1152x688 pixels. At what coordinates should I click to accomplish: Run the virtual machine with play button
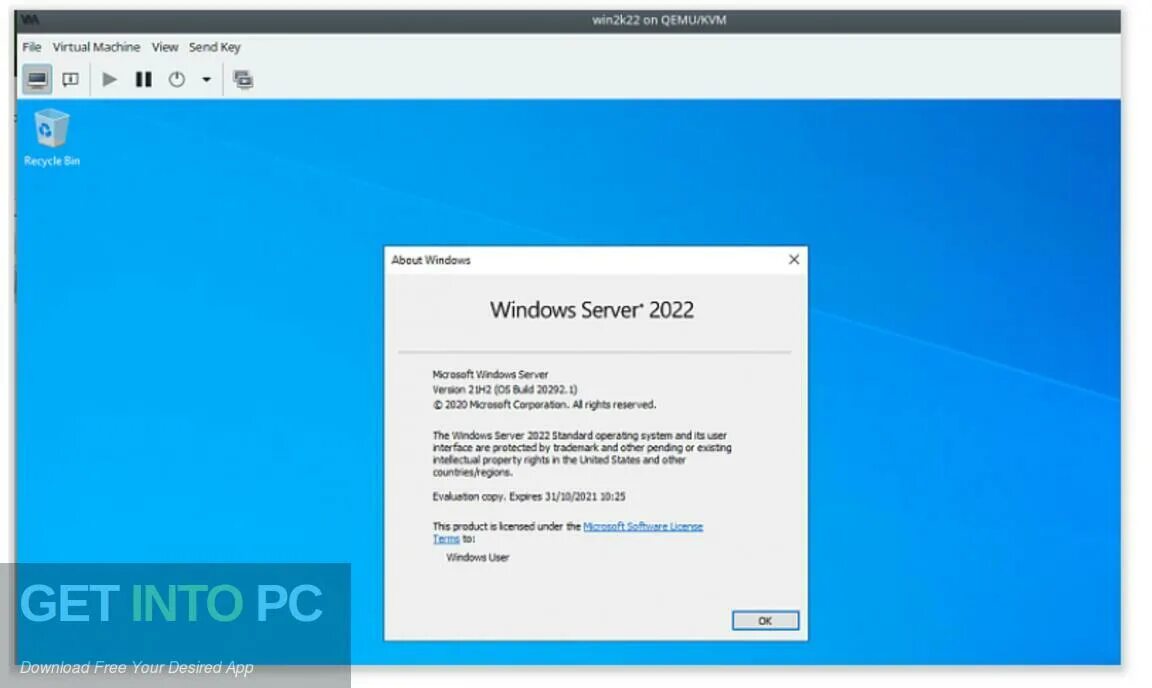[109, 79]
